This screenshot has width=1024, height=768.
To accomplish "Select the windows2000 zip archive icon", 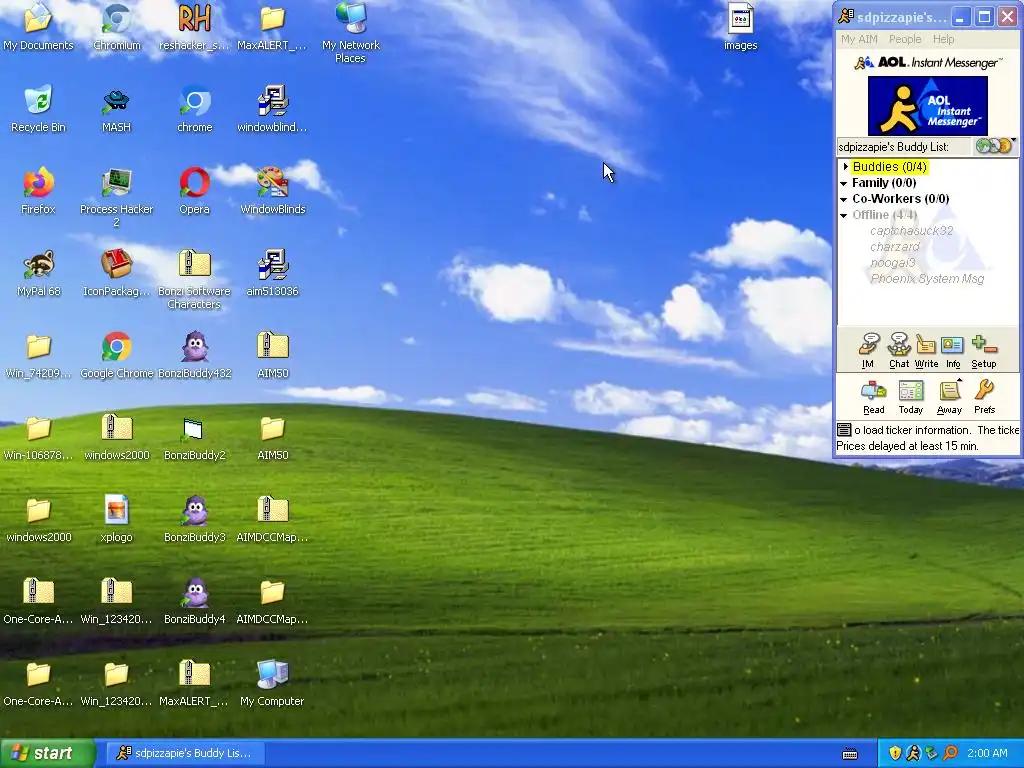I will 116,438.
